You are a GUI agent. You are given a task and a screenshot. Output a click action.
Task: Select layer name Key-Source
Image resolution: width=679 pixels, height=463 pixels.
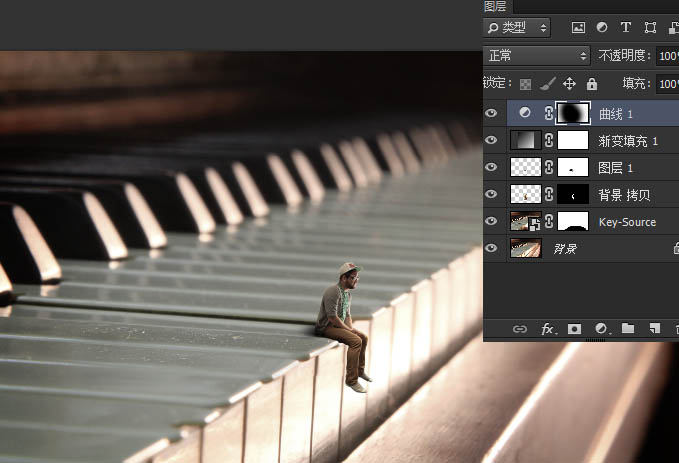627,222
